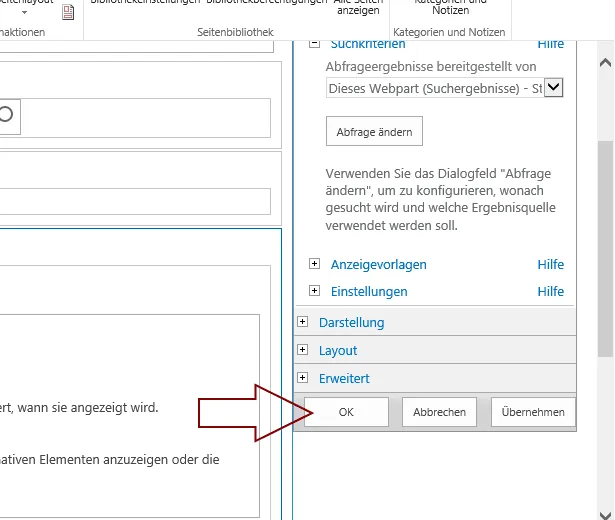The height and width of the screenshot is (520, 615).
Task: Click the Kategorien und Notizen ribbon button
Action: [450, 7]
